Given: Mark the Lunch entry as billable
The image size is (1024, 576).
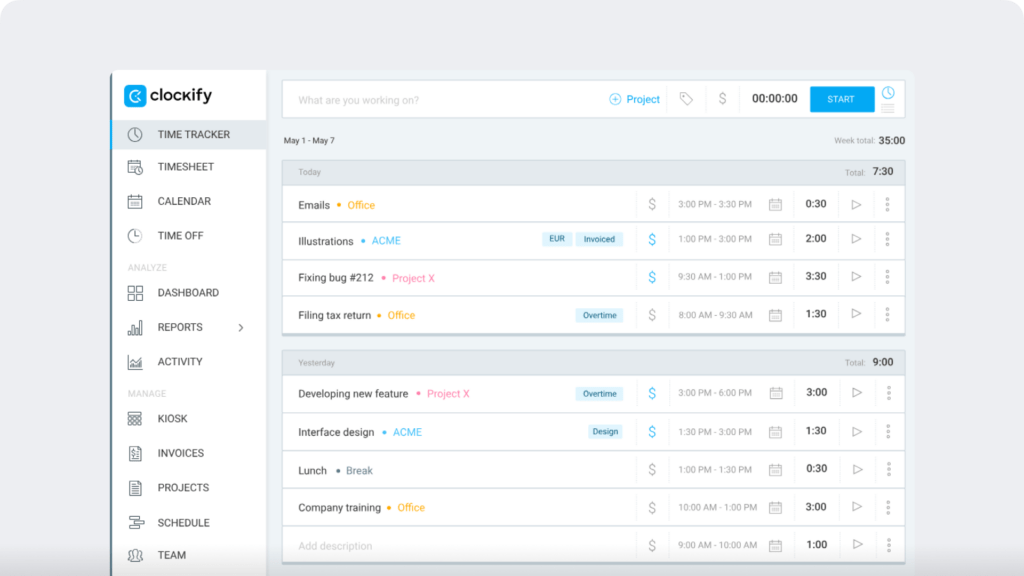Looking at the screenshot, I should (x=652, y=468).
